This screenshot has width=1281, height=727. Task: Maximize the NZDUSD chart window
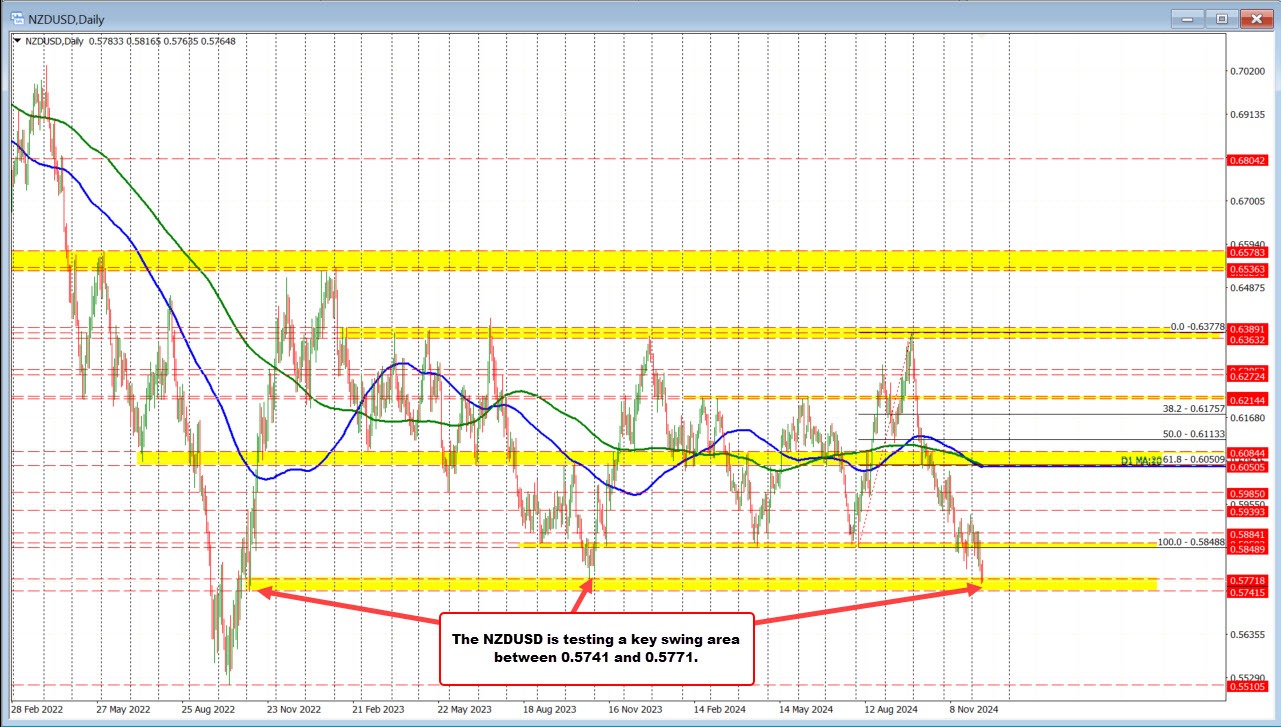pos(1220,18)
